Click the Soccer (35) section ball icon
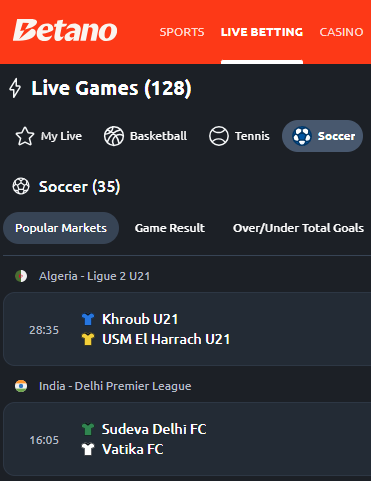The image size is (371, 481). coord(21,186)
